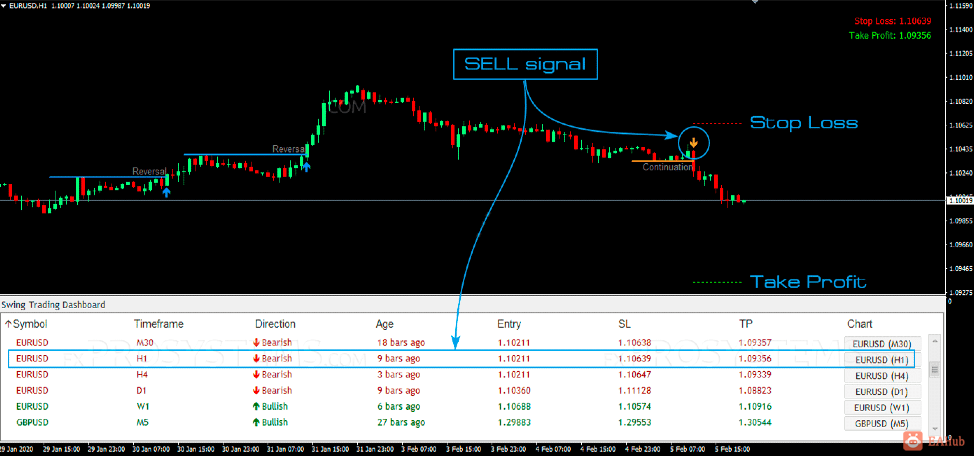The image size is (974, 456).
Task: Select the blue up arrow under second Reversal
Action: coord(306,166)
